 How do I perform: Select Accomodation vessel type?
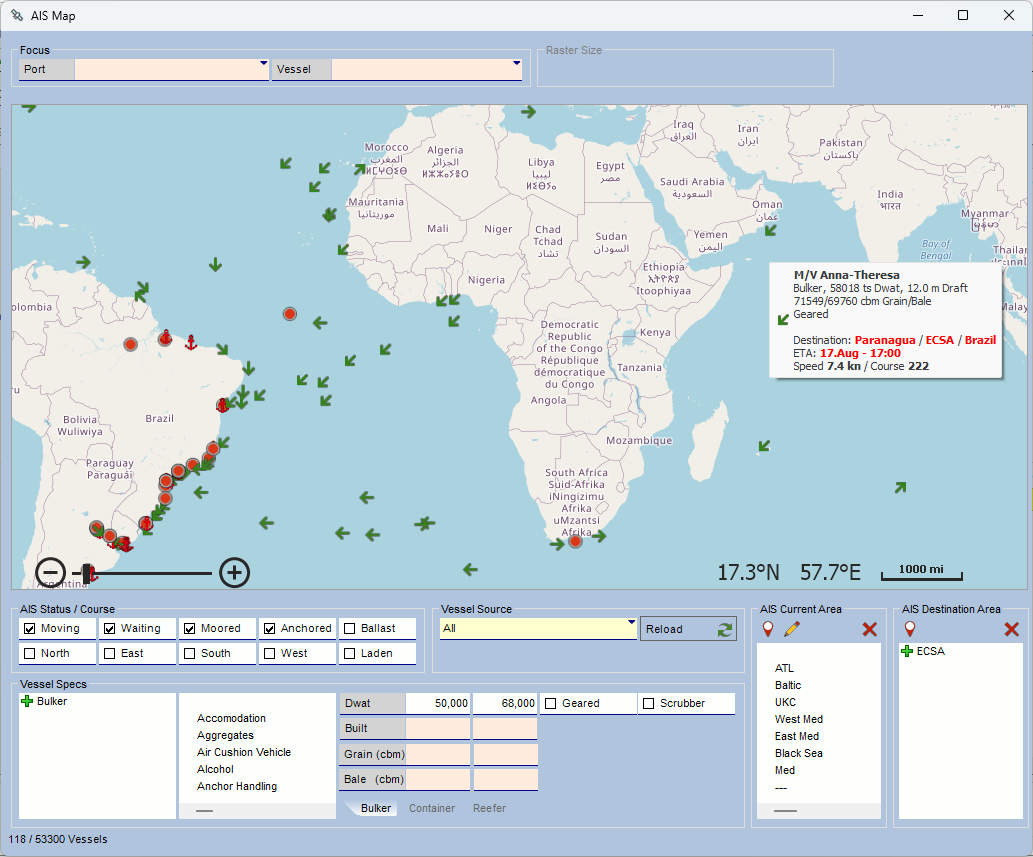point(231,718)
